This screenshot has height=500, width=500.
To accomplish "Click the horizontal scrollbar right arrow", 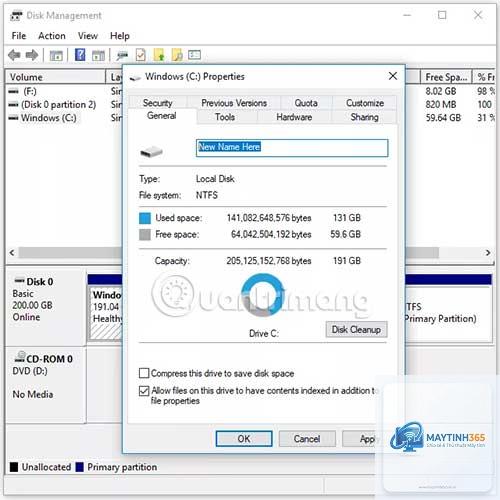I will click(x=488, y=252).
